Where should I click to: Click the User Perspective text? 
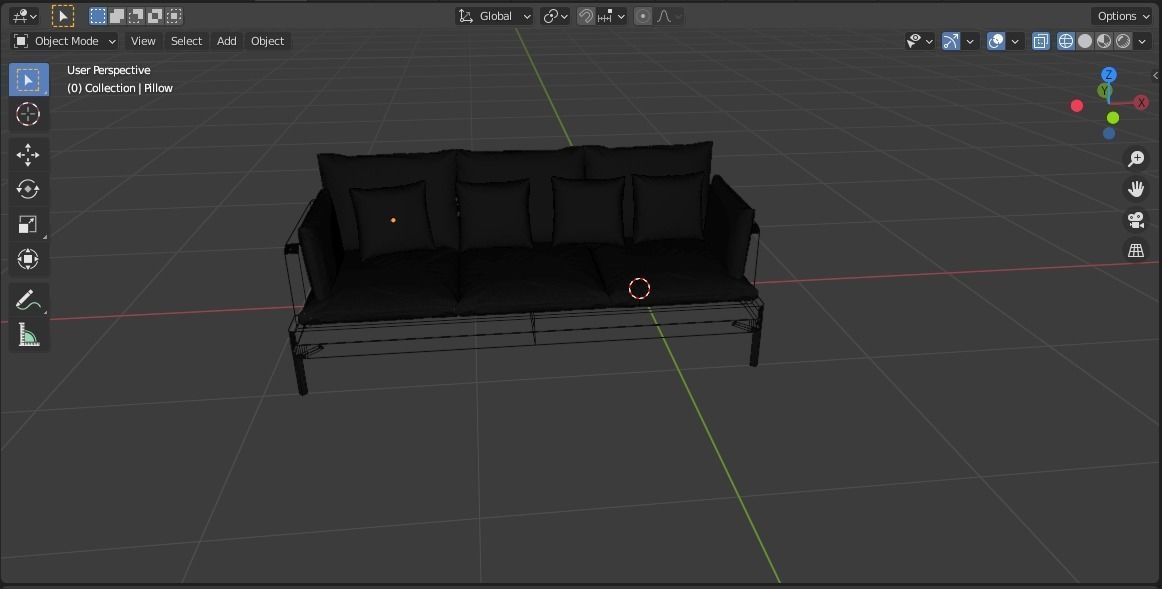tap(109, 70)
